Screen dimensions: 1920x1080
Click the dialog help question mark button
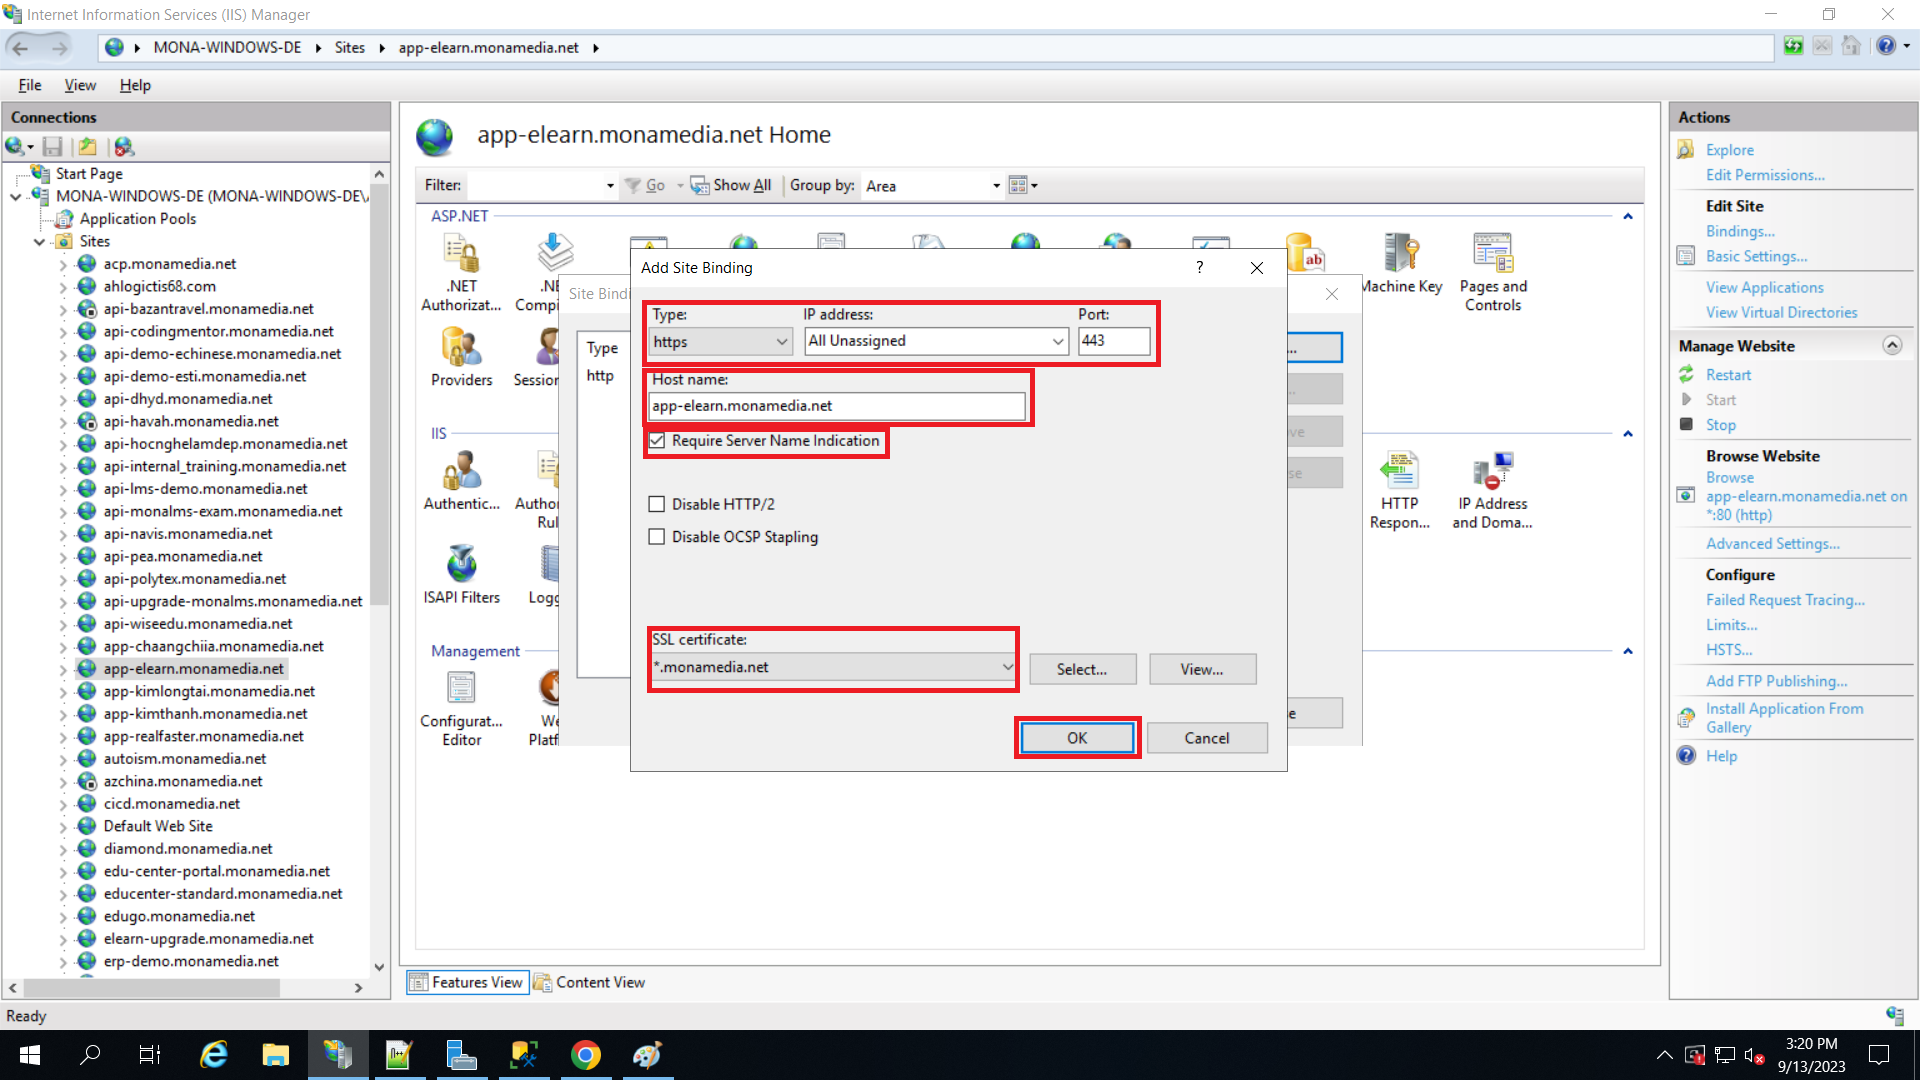click(1199, 267)
